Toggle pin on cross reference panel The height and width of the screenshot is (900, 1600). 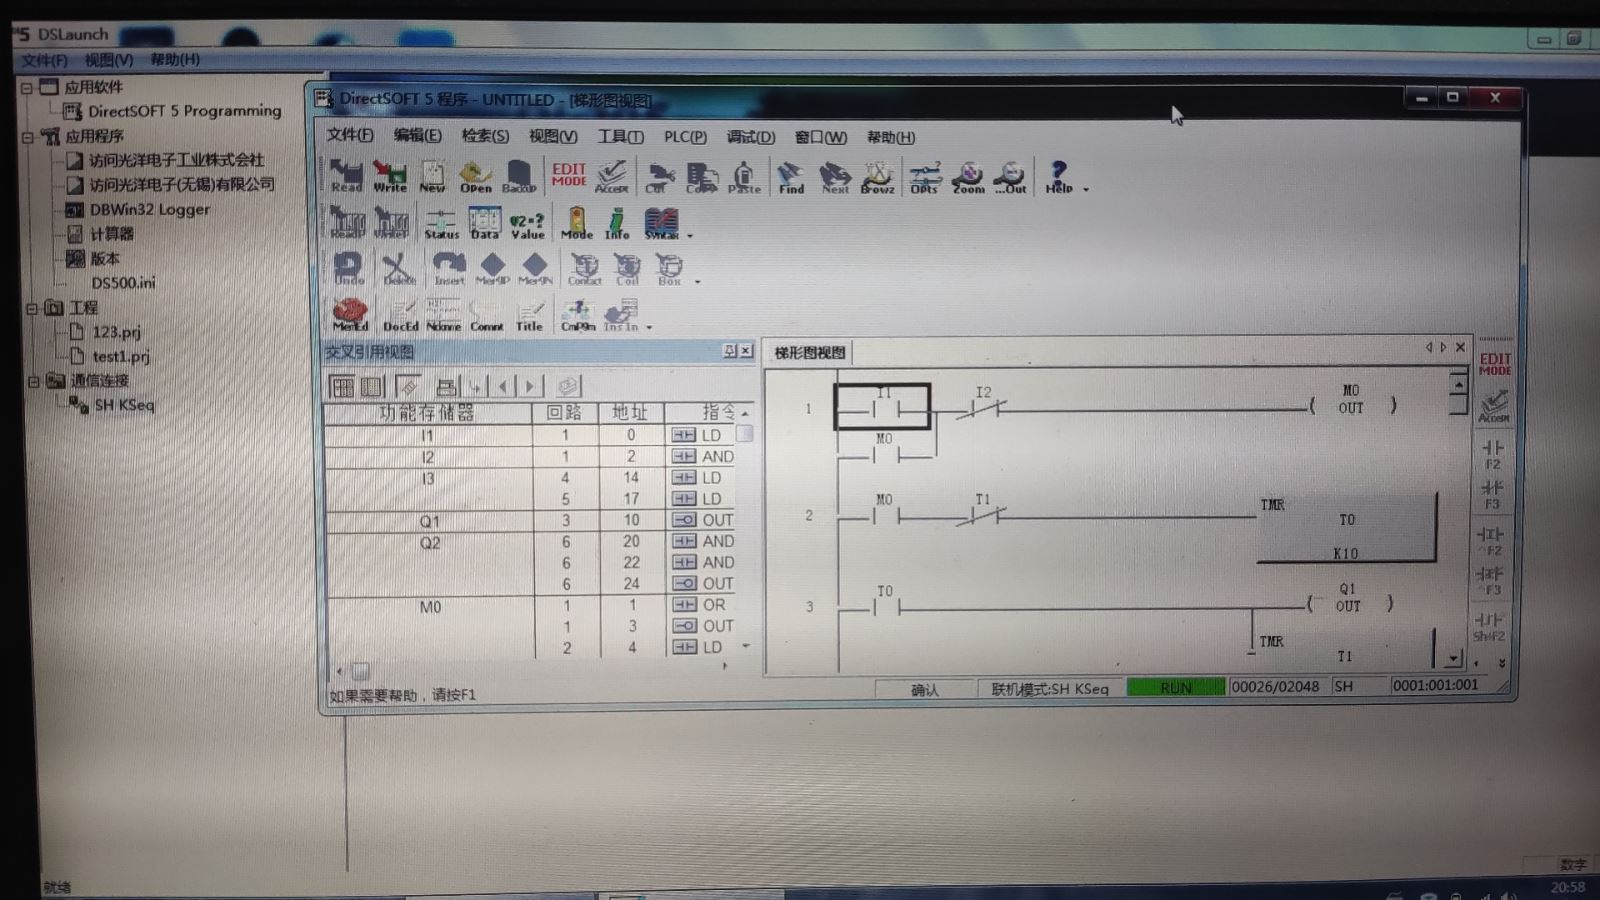(730, 351)
